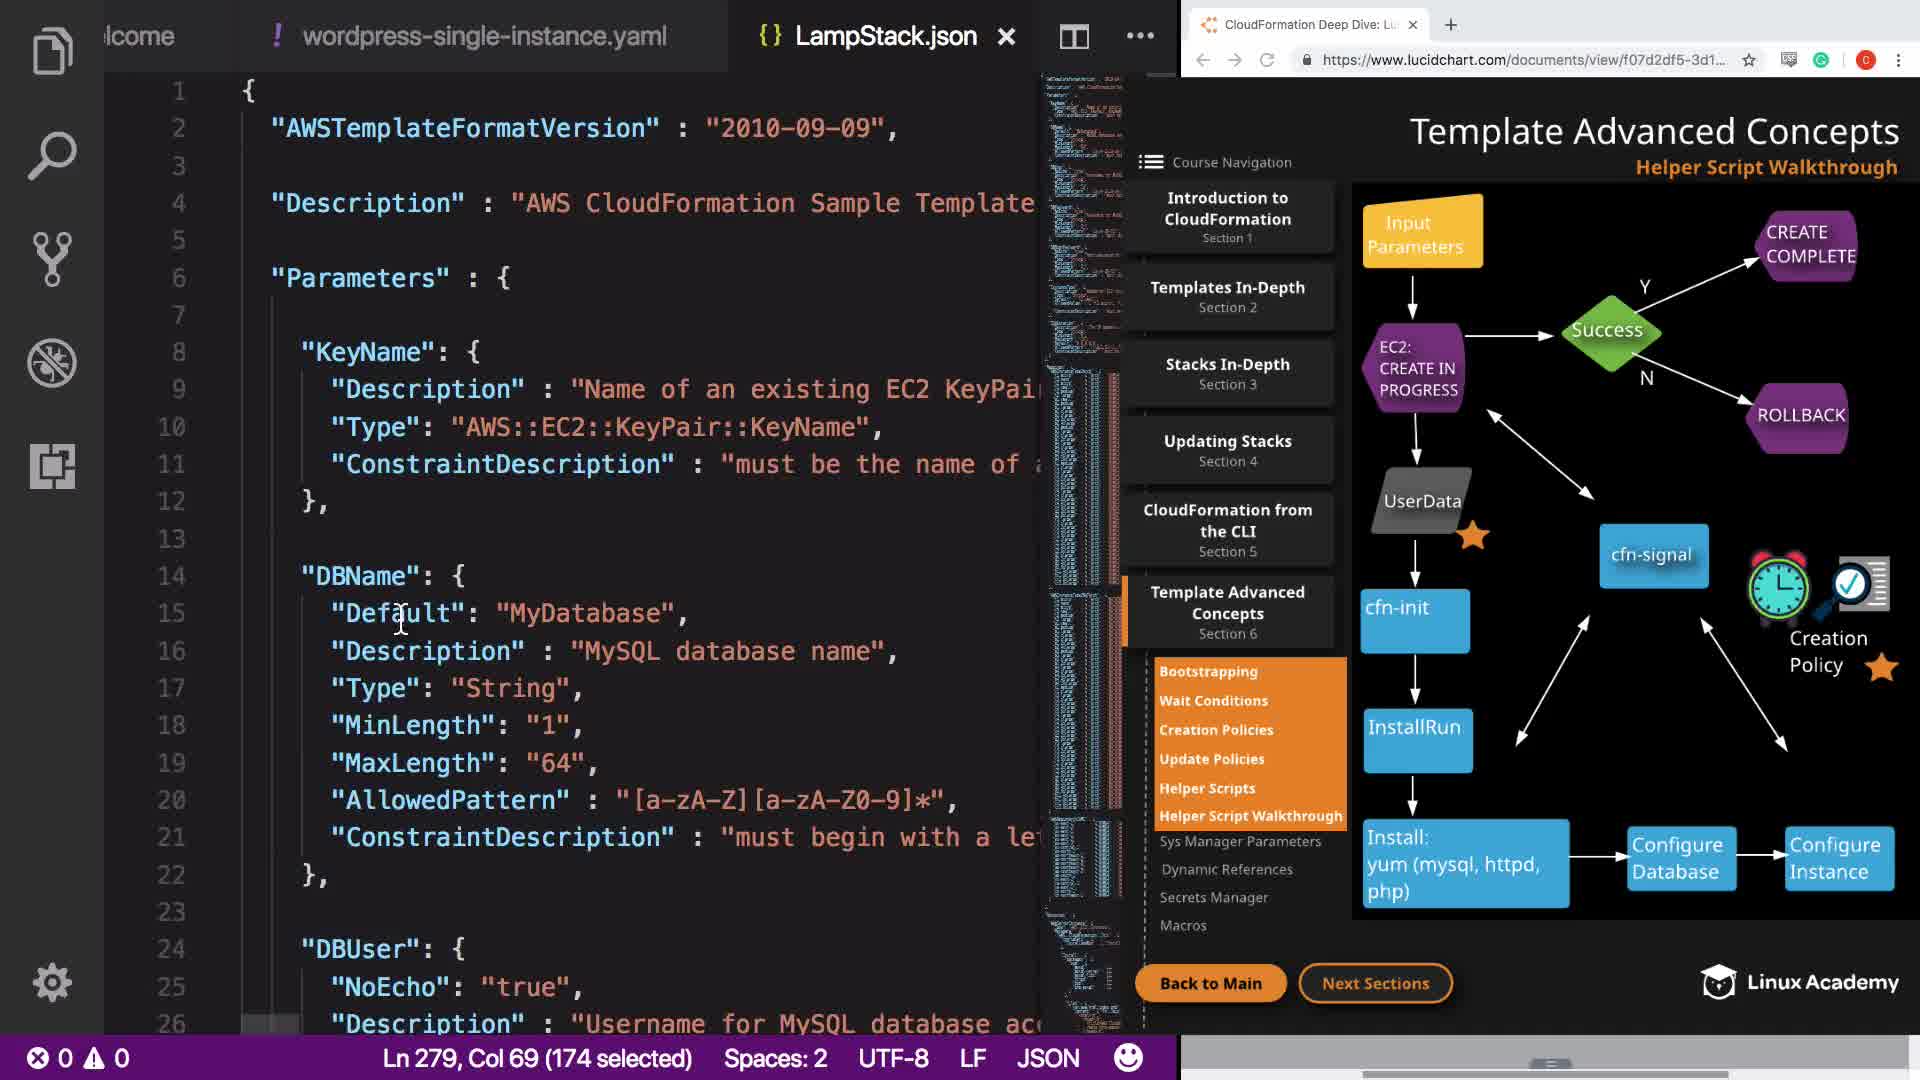1920x1080 pixels.
Task: Open editor more actions ellipsis
Action: [x=1140, y=36]
